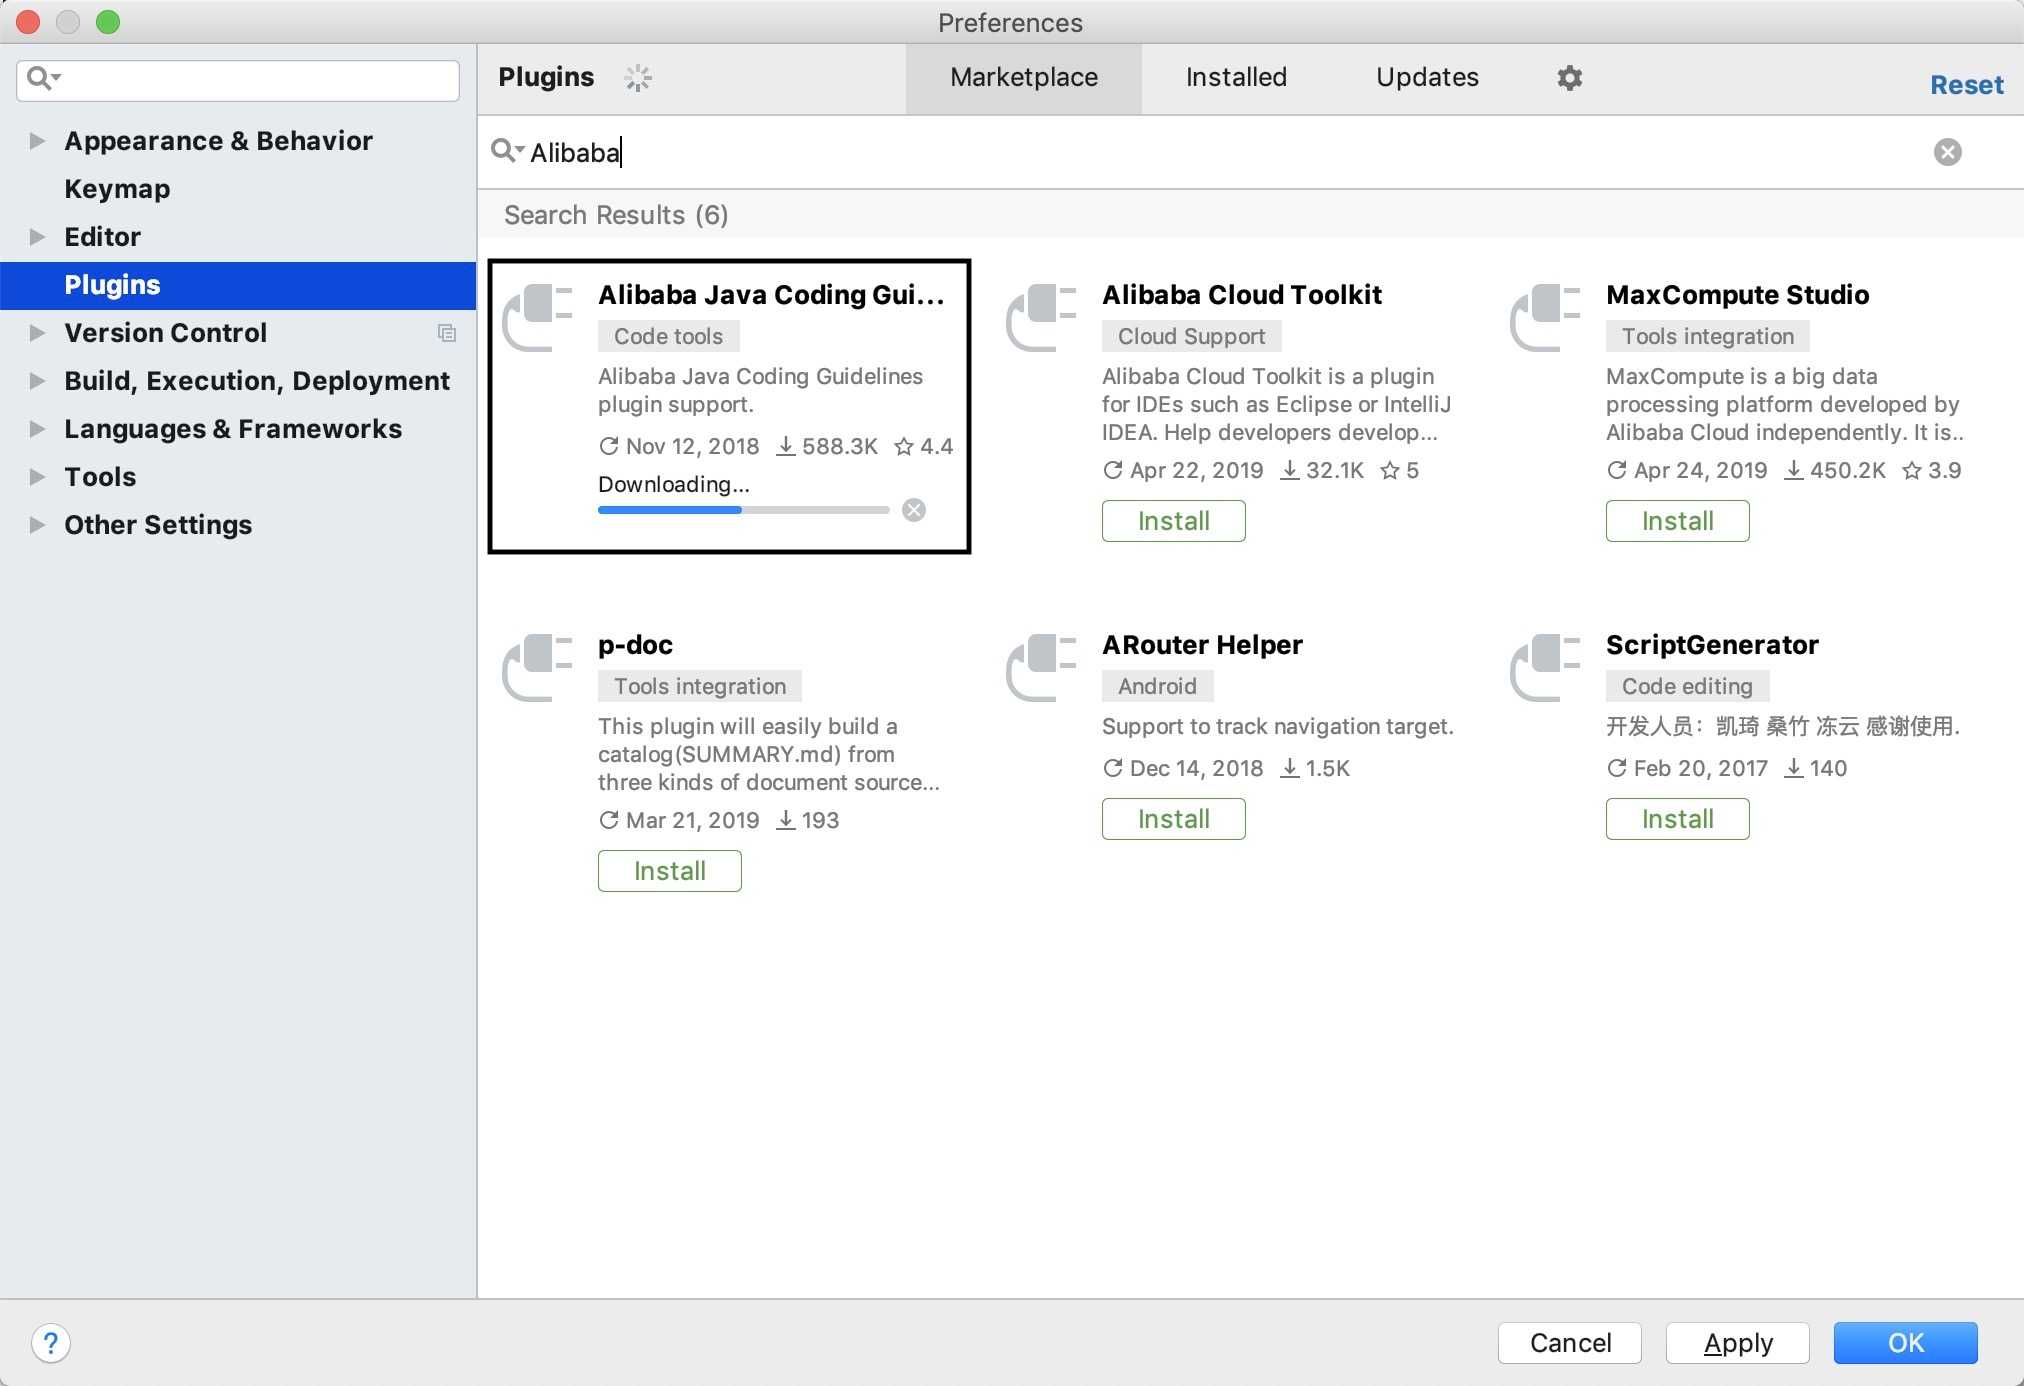Click the Alibaba Java Coding Guidelines plugin icon
Image resolution: width=2024 pixels, height=1386 pixels.
[x=538, y=318]
